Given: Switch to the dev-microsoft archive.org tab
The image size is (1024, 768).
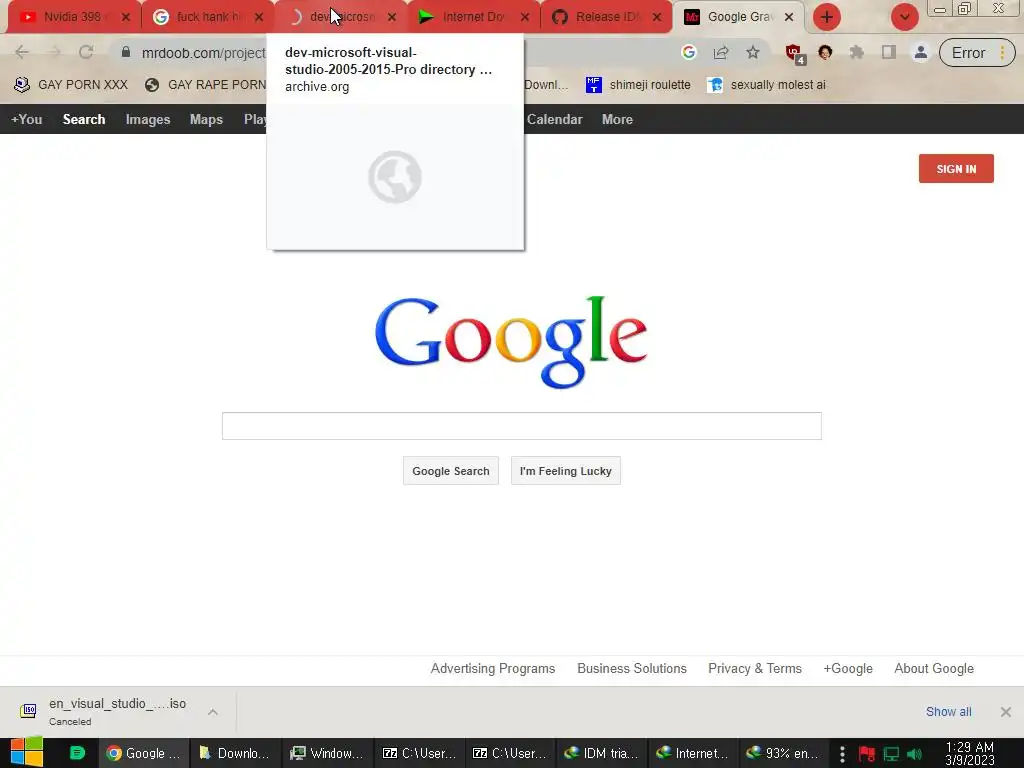Looking at the screenshot, I should [338, 17].
